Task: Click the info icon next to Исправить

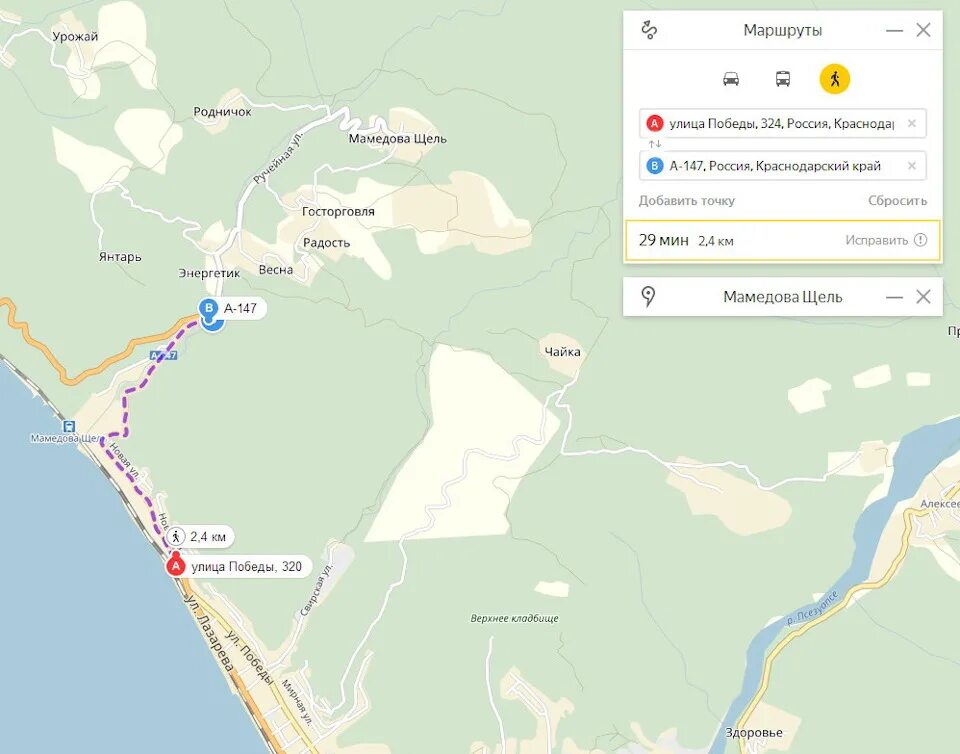Action: click(920, 240)
